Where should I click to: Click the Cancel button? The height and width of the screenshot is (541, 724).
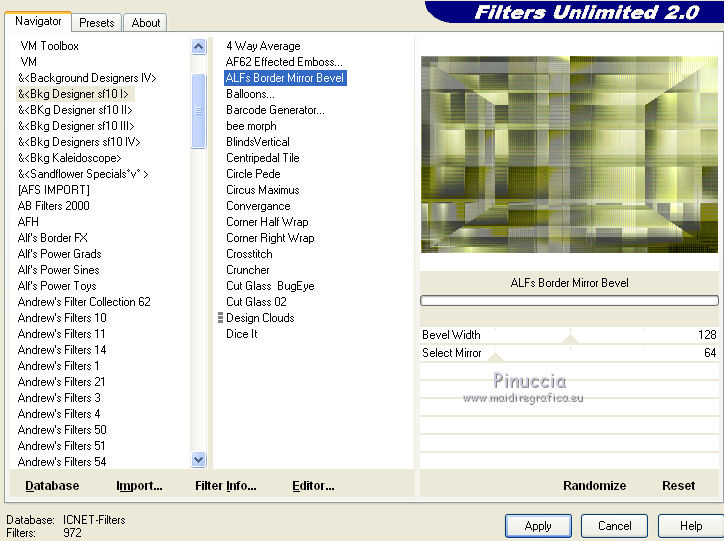pos(614,526)
